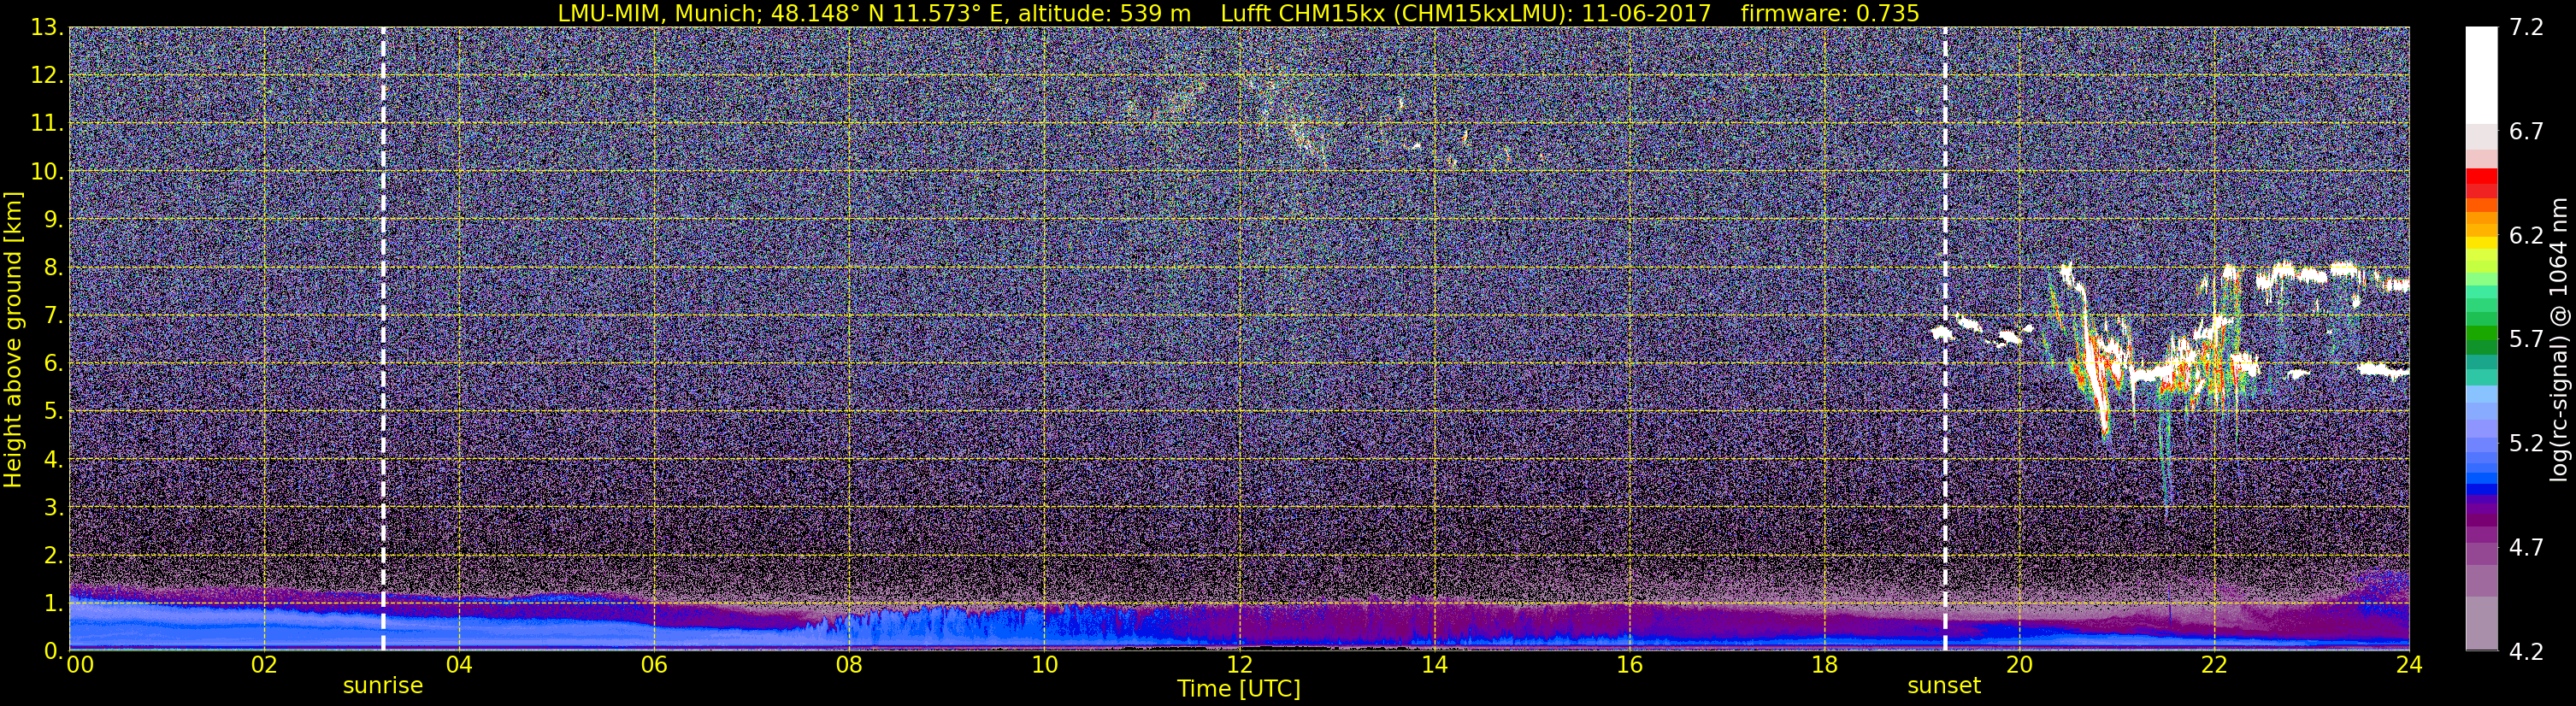Click the 'Height above ground [km]' axis label
The height and width of the screenshot is (706, 2576).
(x=13, y=339)
